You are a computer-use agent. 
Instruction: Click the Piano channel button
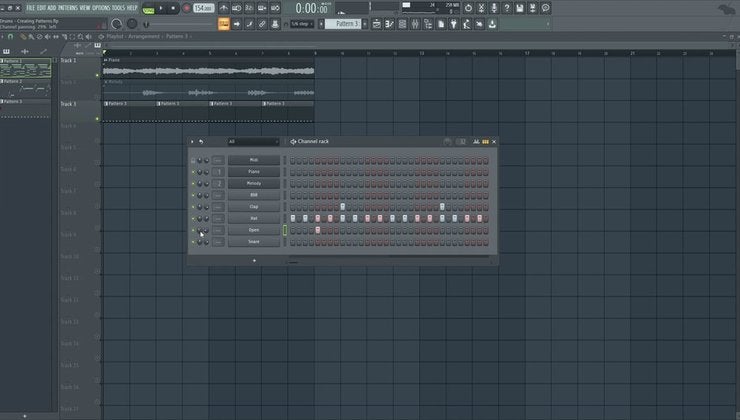click(x=254, y=172)
